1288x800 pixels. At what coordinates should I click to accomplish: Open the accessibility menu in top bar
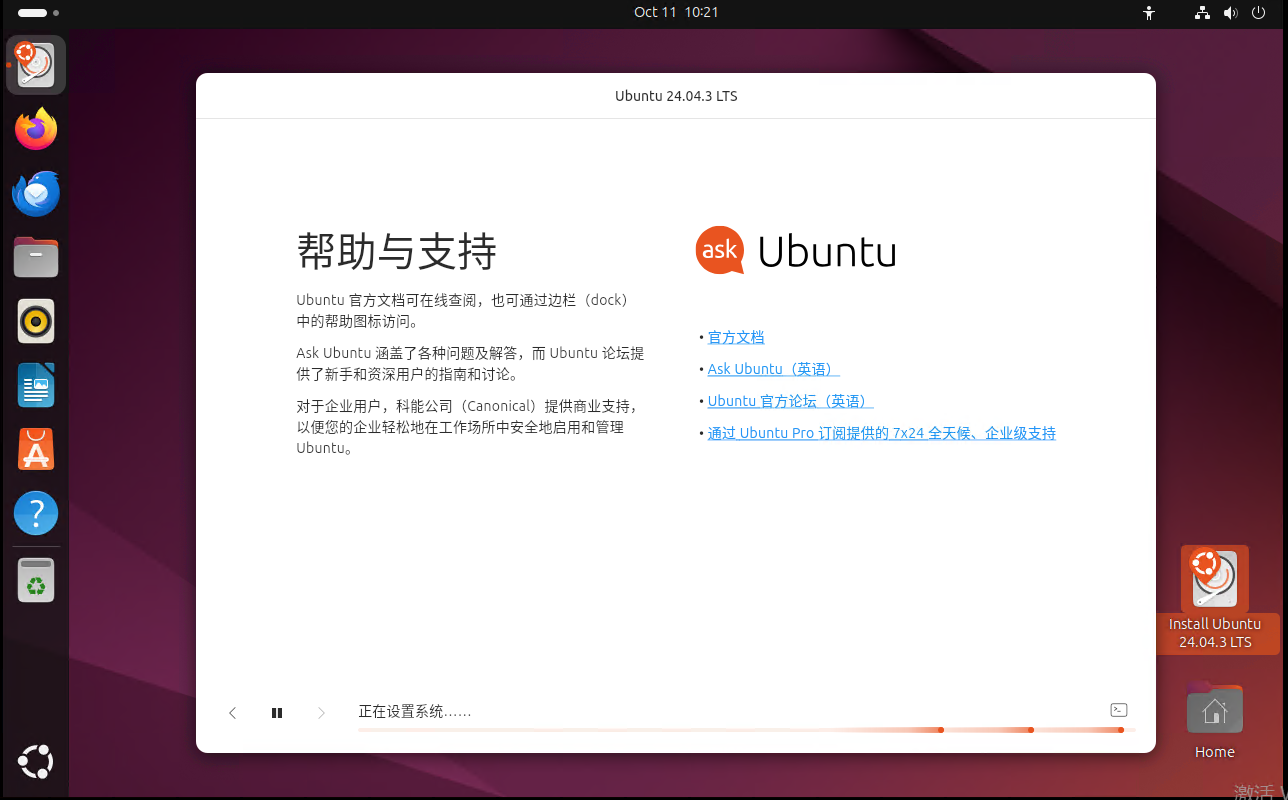pos(1149,13)
